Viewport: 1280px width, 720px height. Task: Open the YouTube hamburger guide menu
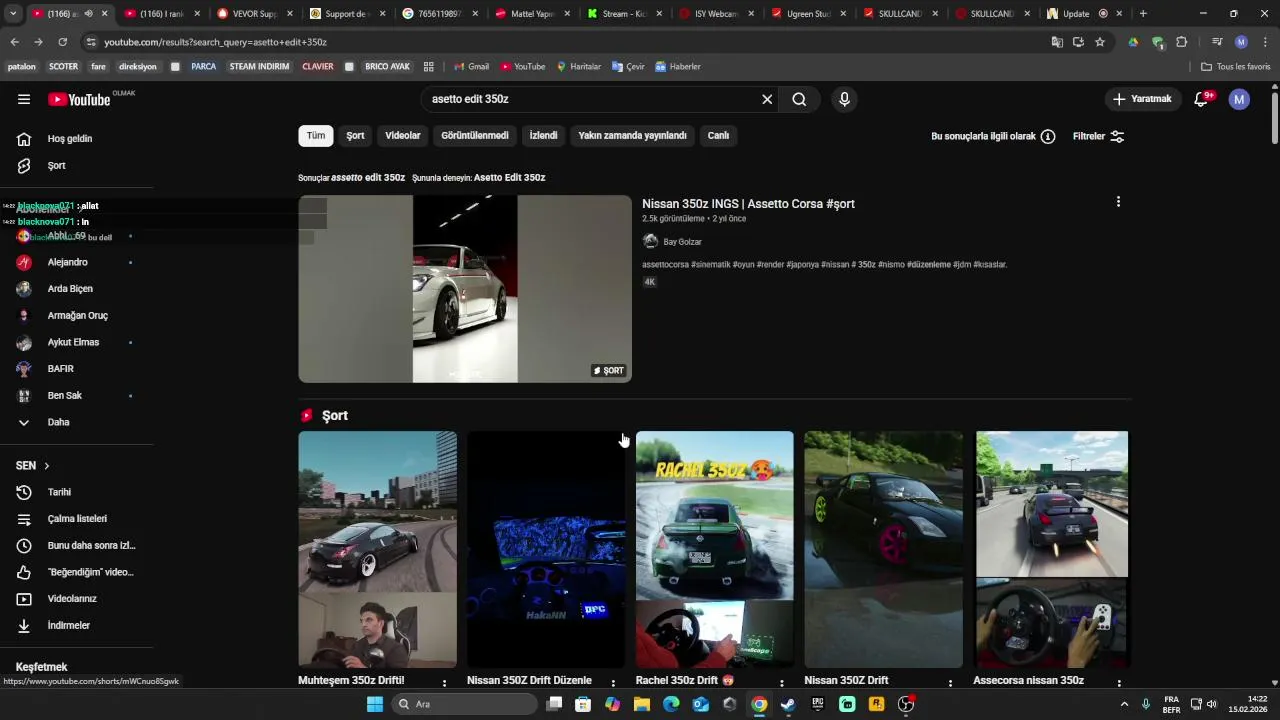click(x=24, y=99)
